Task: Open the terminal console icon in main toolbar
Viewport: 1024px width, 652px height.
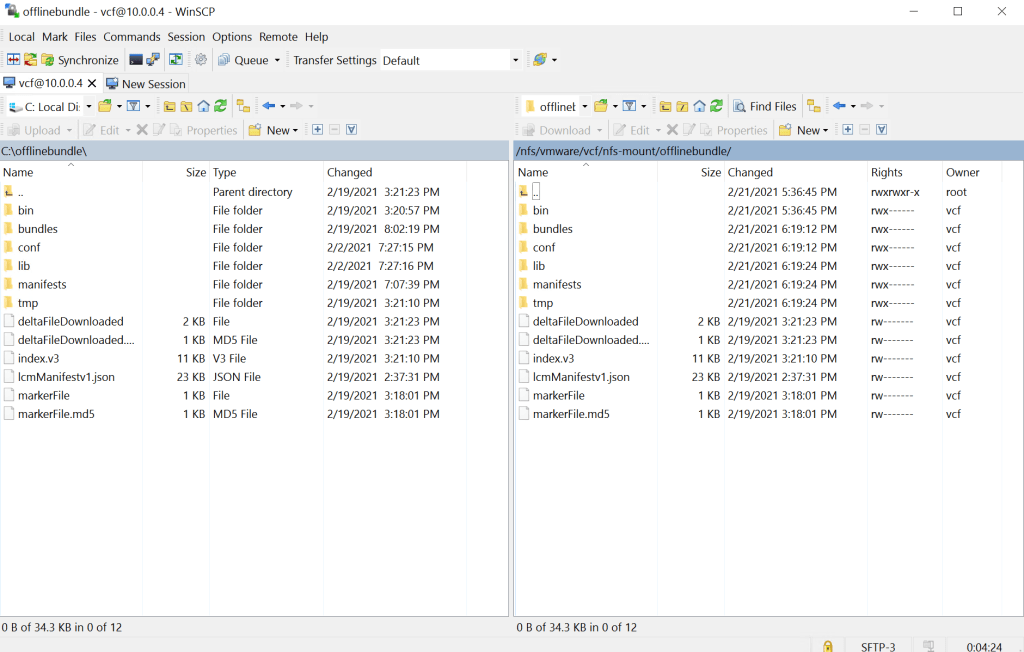Action: [136, 60]
